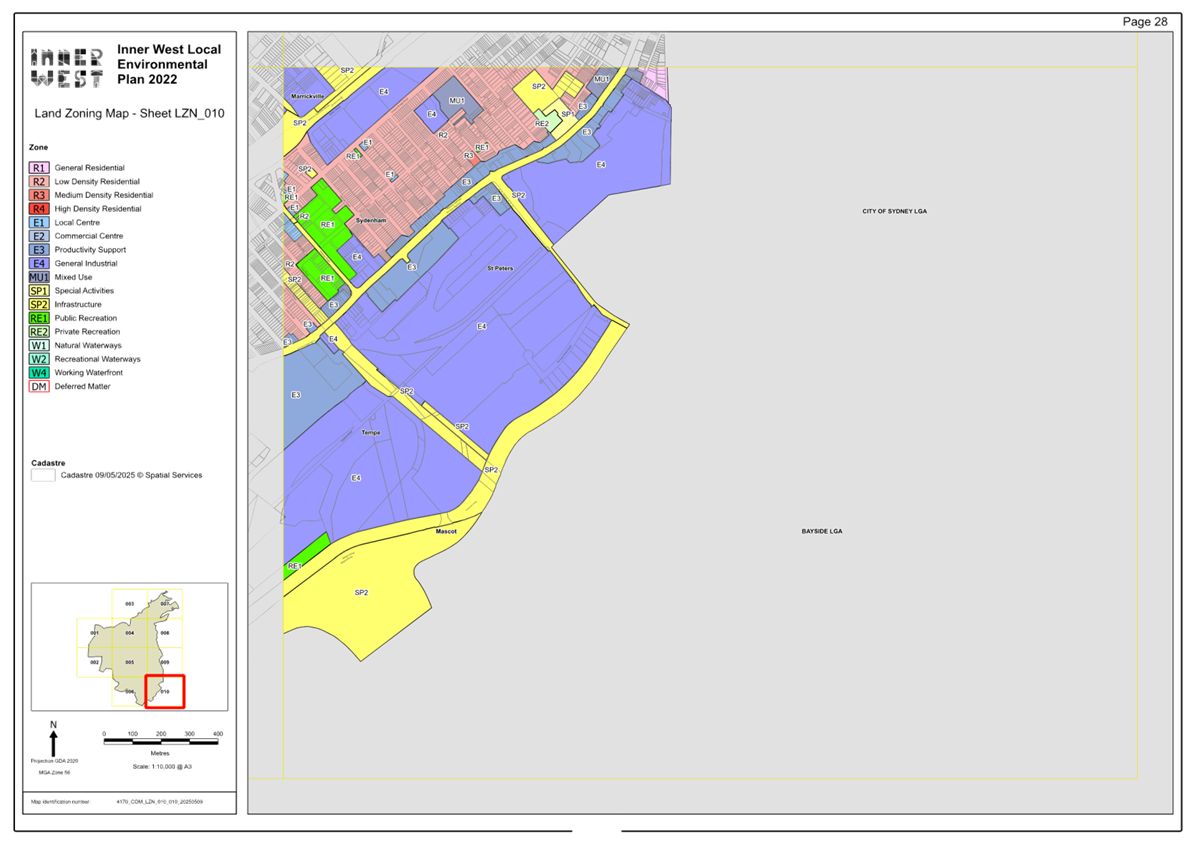Click the R2 Low Density Residential swatch
The height and width of the screenshot is (844, 1195).
[x=39, y=181]
